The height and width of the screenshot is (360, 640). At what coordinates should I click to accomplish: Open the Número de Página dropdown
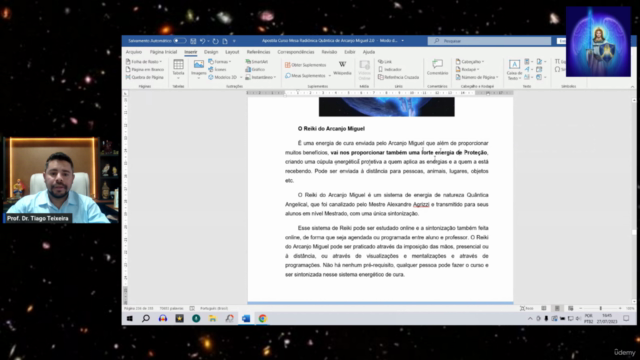(x=477, y=77)
